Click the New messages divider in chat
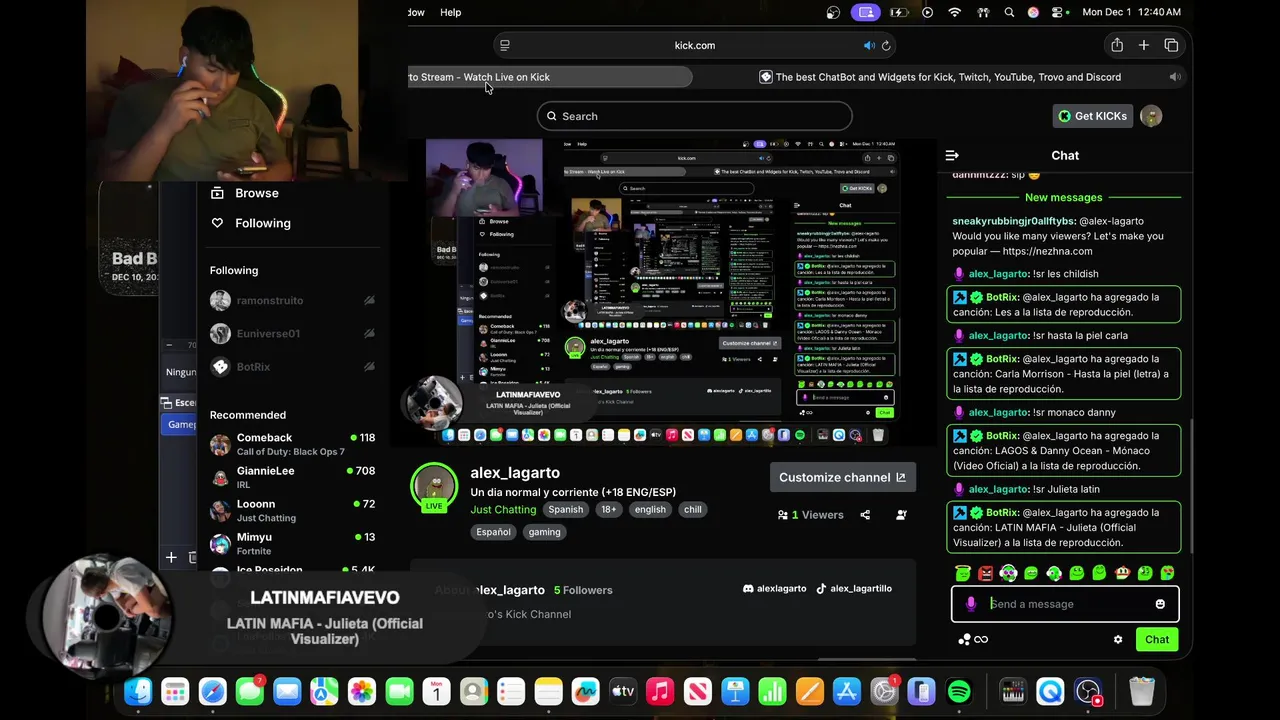 [1064, 197]
